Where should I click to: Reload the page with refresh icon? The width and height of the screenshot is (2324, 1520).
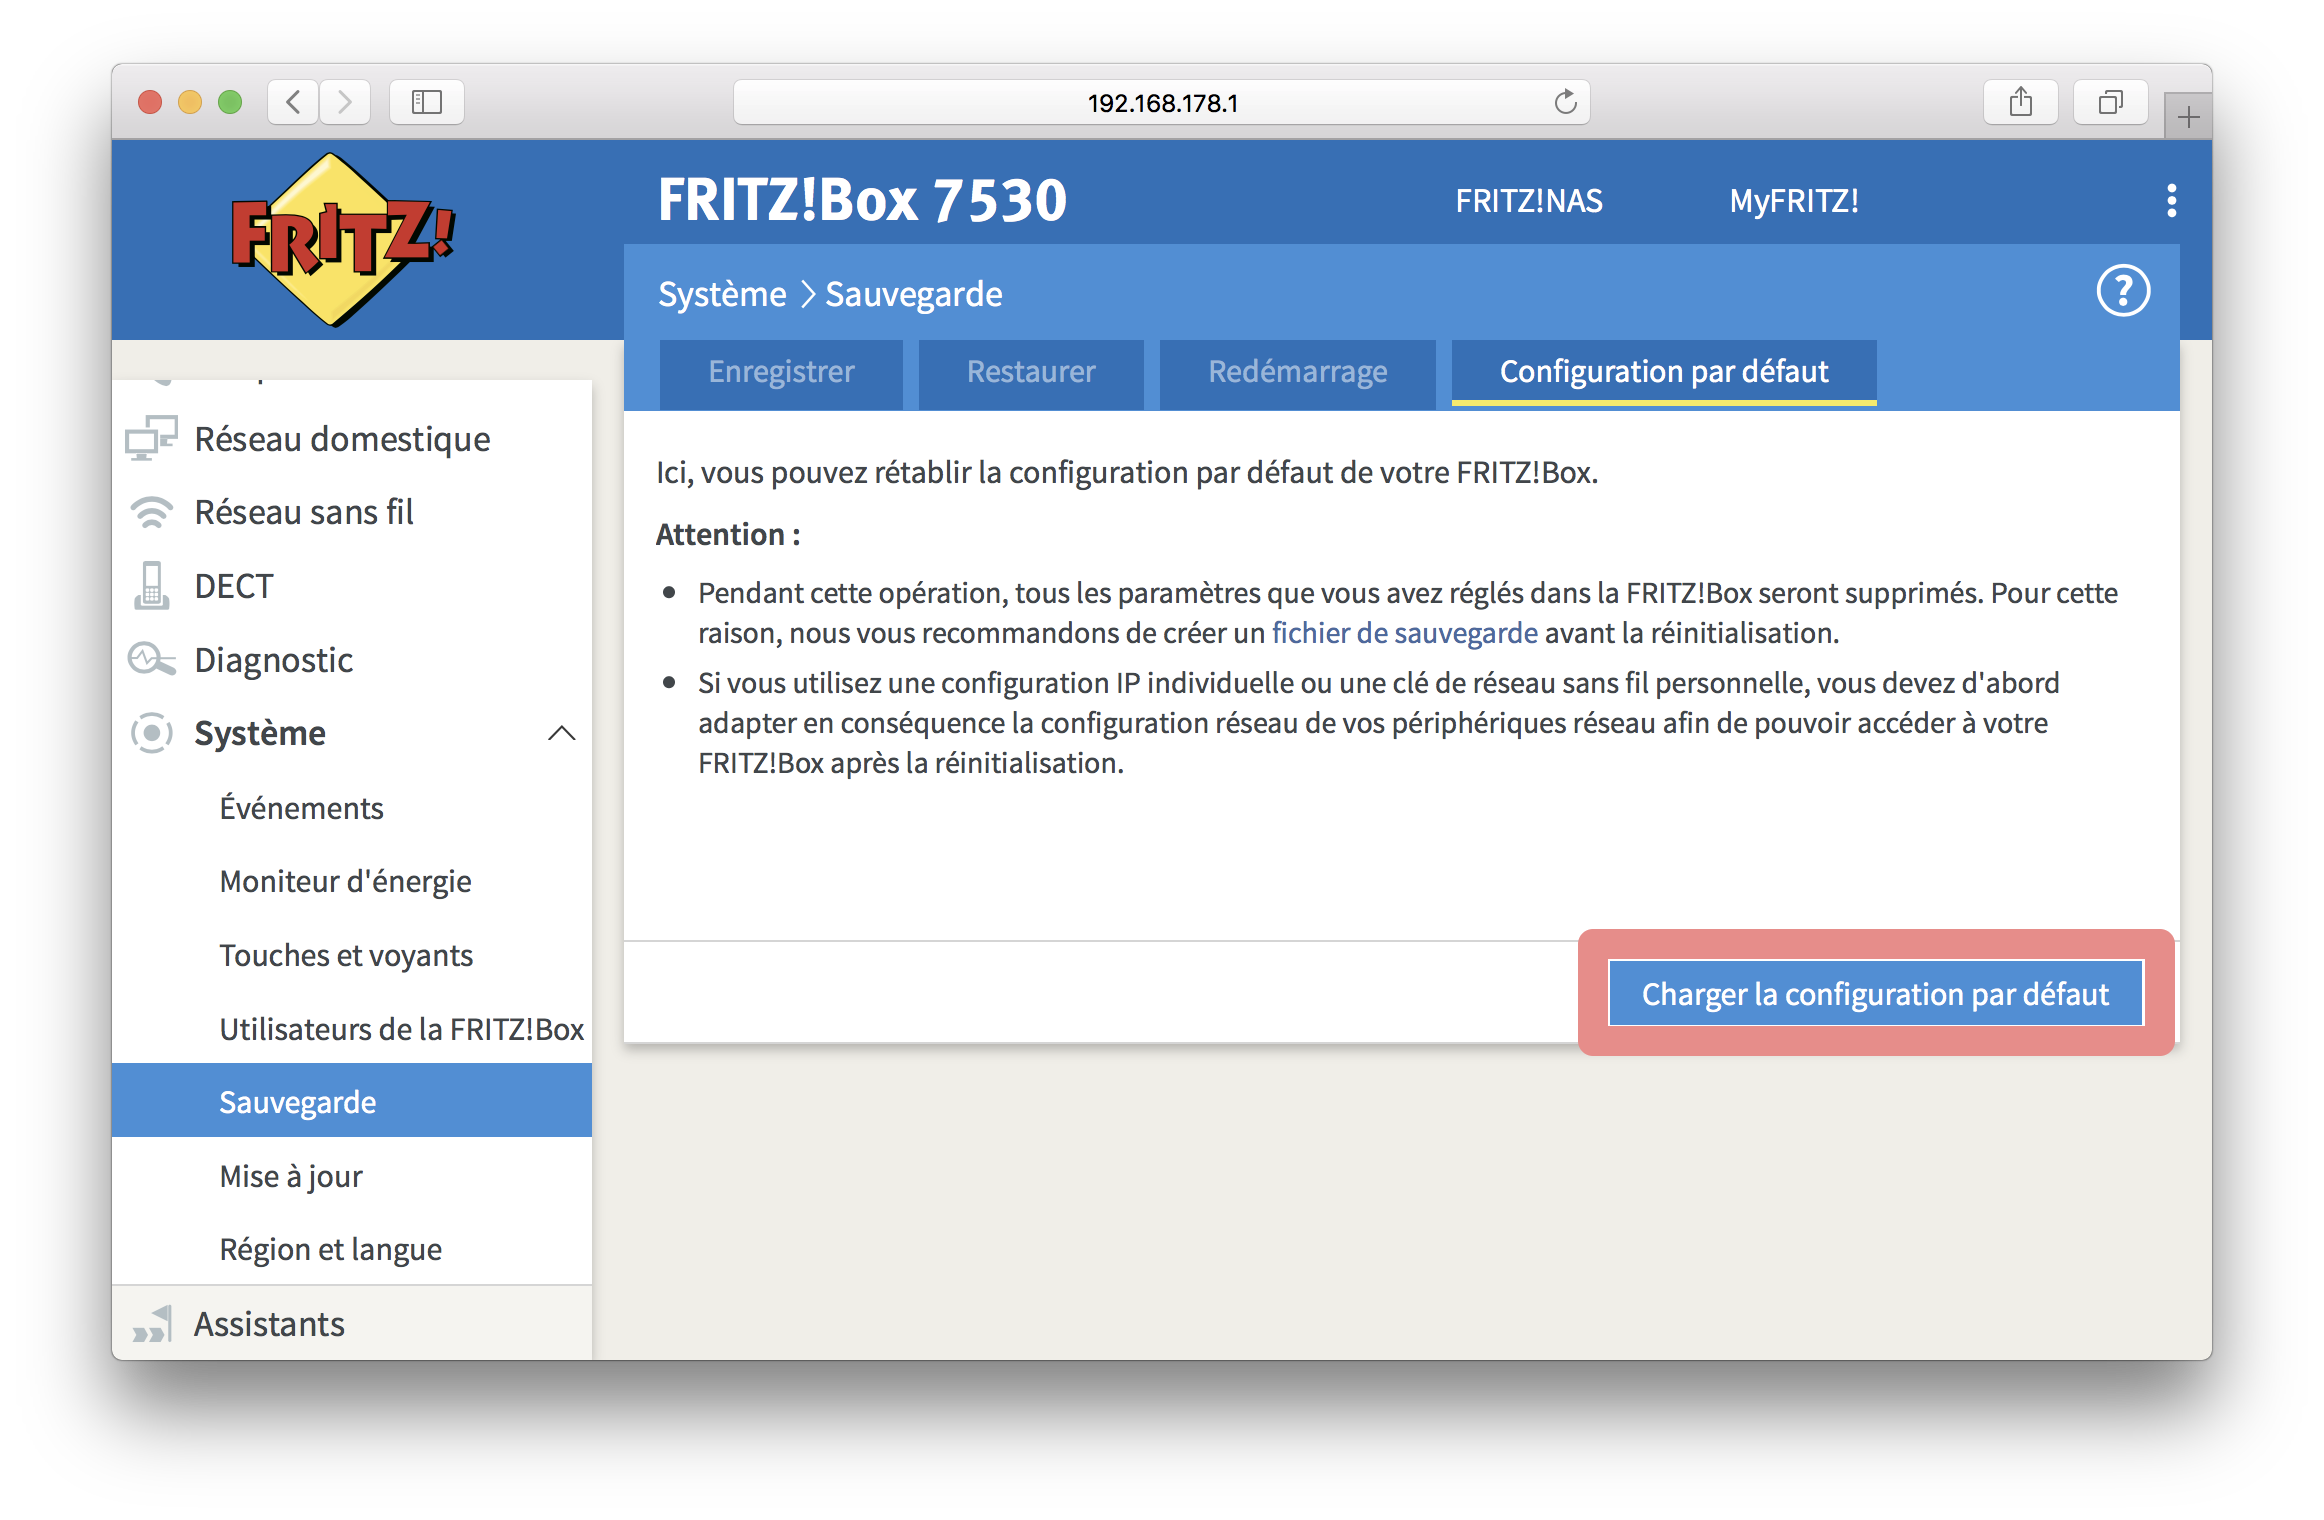point(1565,102)
